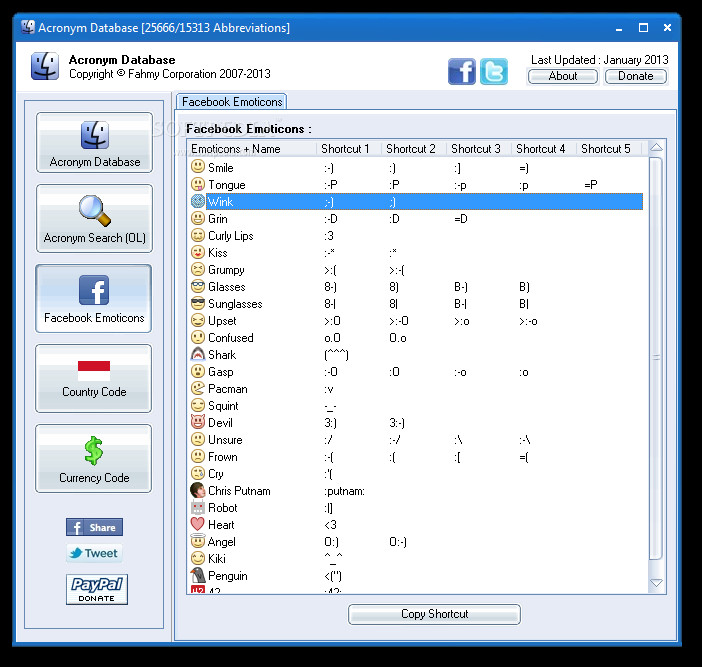Click the Shortcut 5 column header

pyautogui.click(x=608, y=149)
